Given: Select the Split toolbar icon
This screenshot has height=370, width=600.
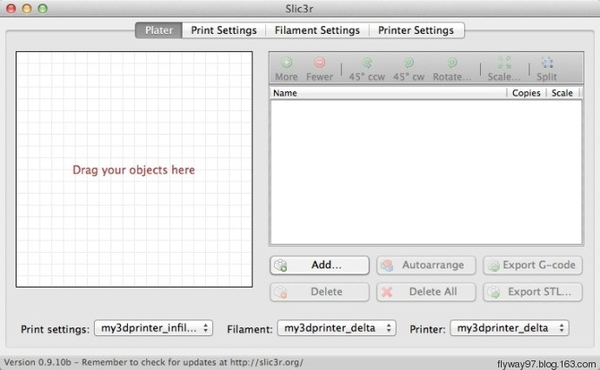Looking at the screenshot, I should [547, 62].
